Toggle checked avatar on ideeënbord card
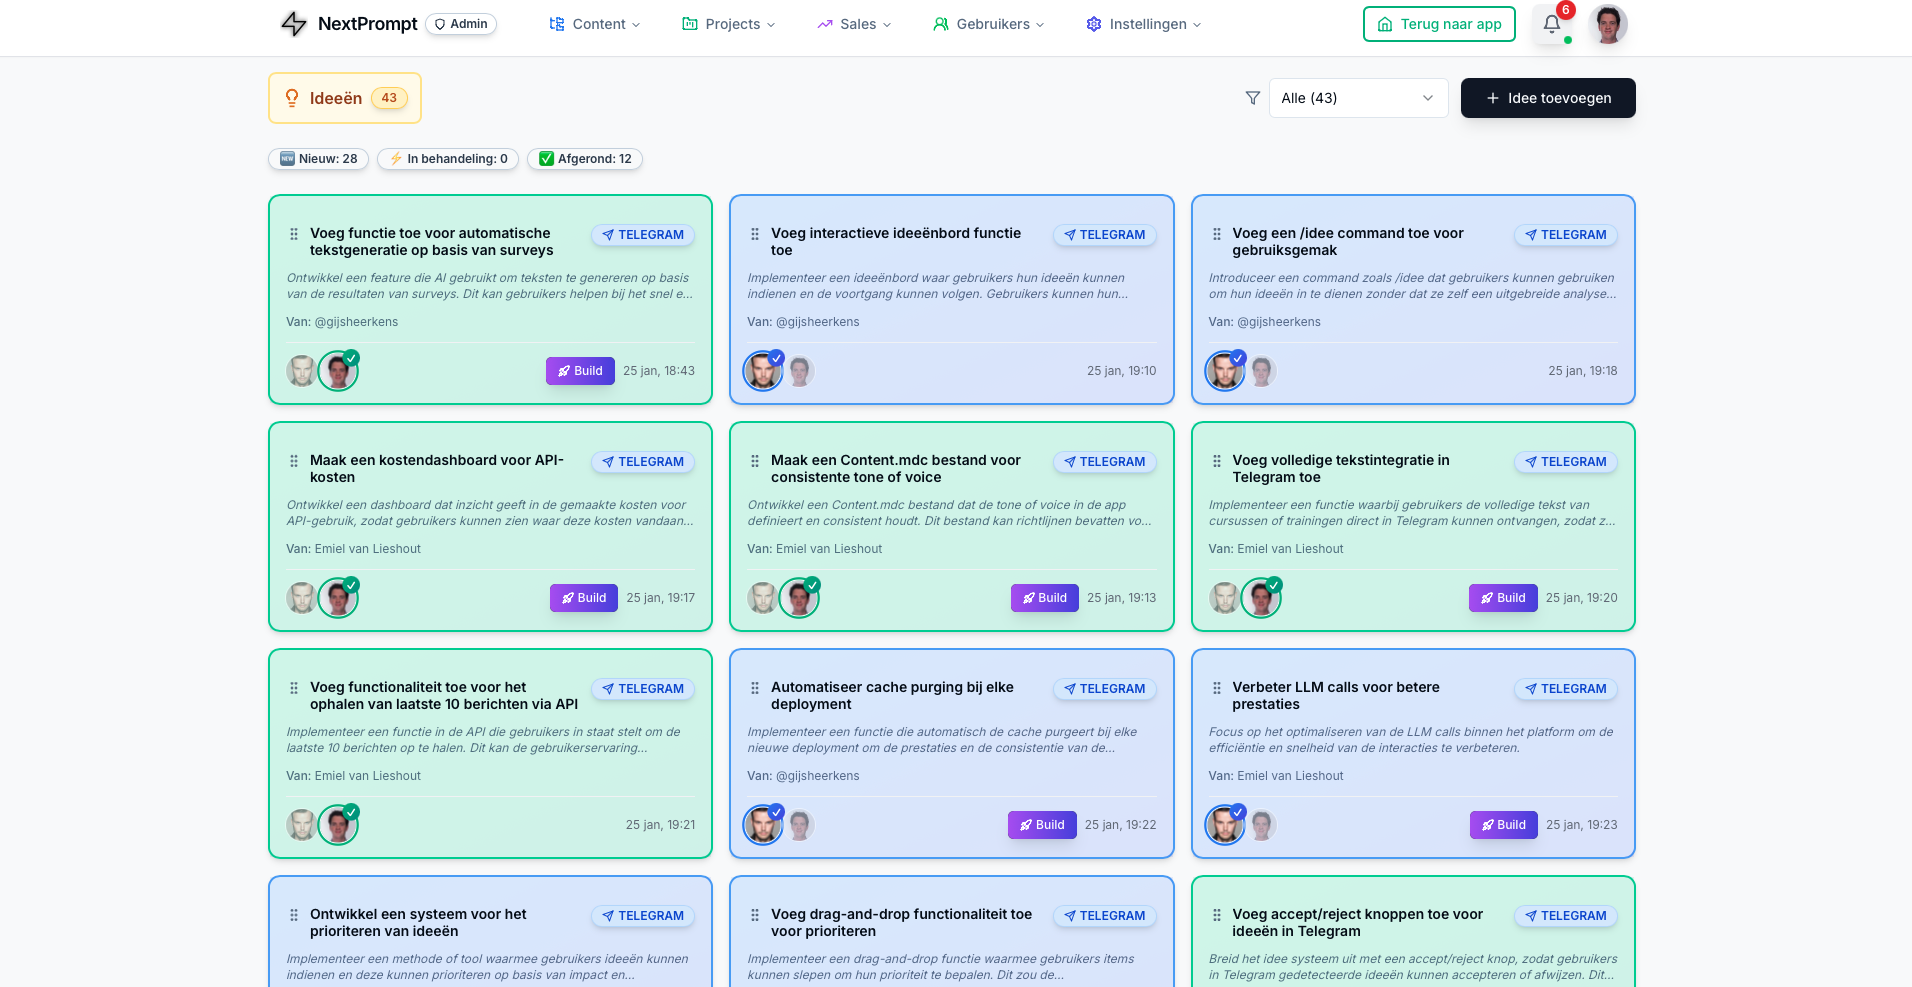 763,371
